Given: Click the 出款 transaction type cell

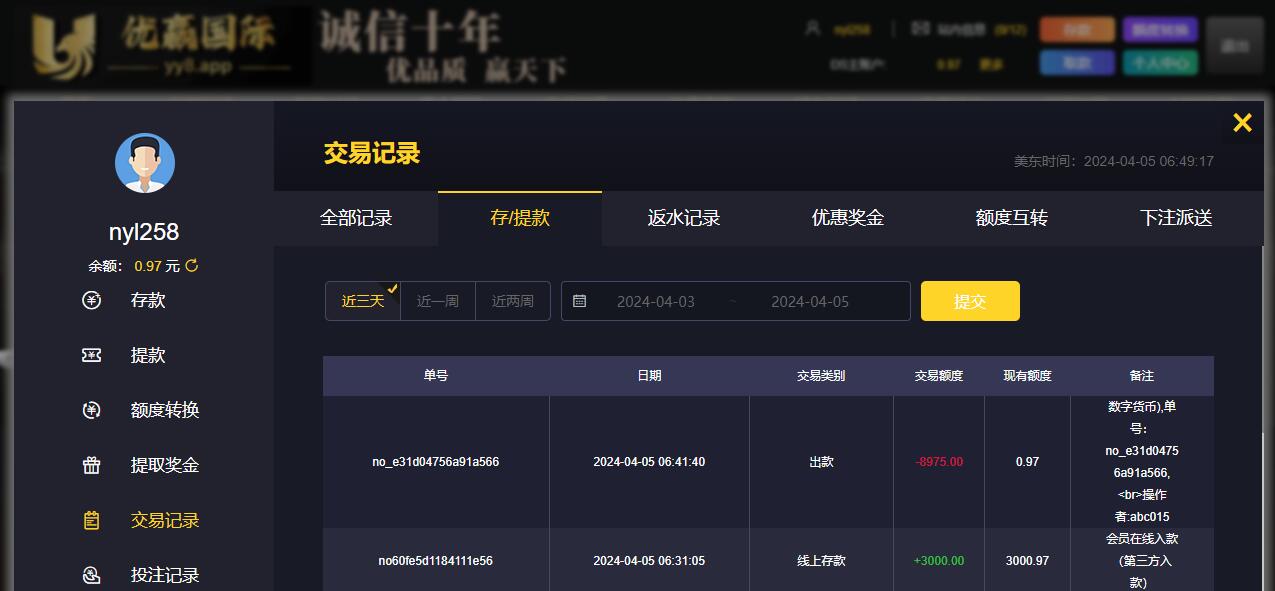Looking at the screenshot, I should 821,462.
